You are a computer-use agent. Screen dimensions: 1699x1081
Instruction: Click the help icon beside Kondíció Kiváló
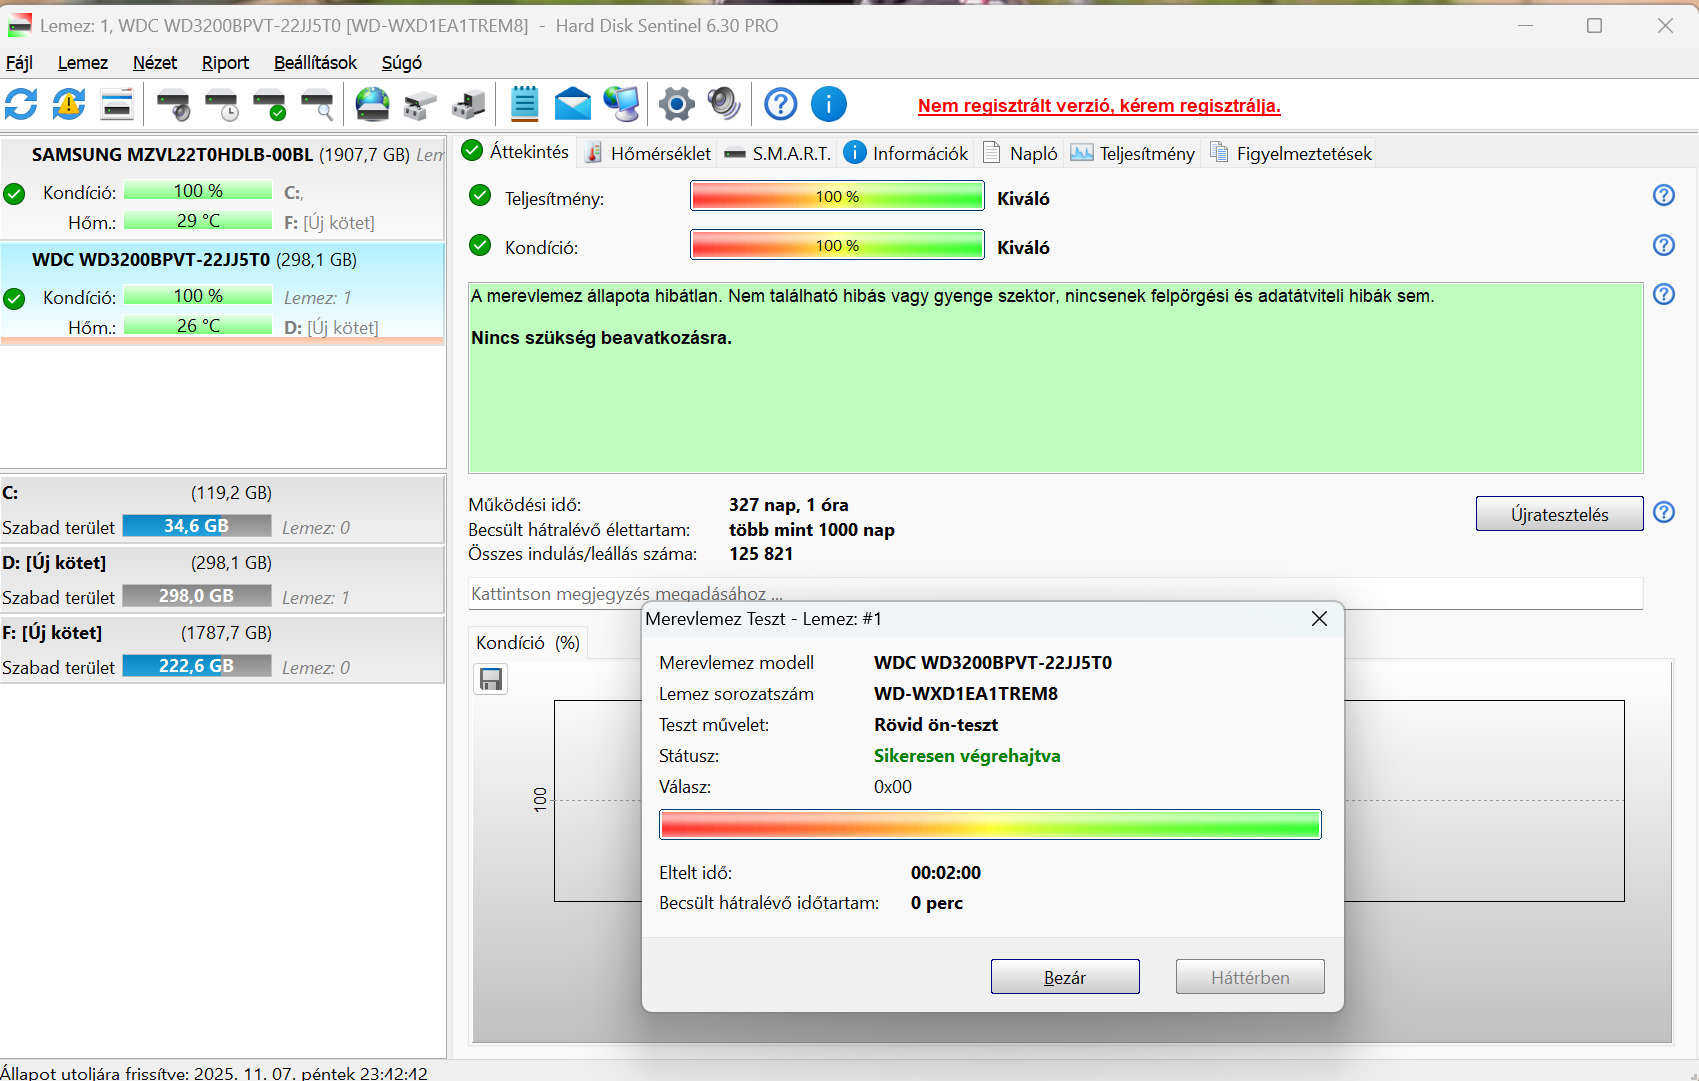[1664, 245]
